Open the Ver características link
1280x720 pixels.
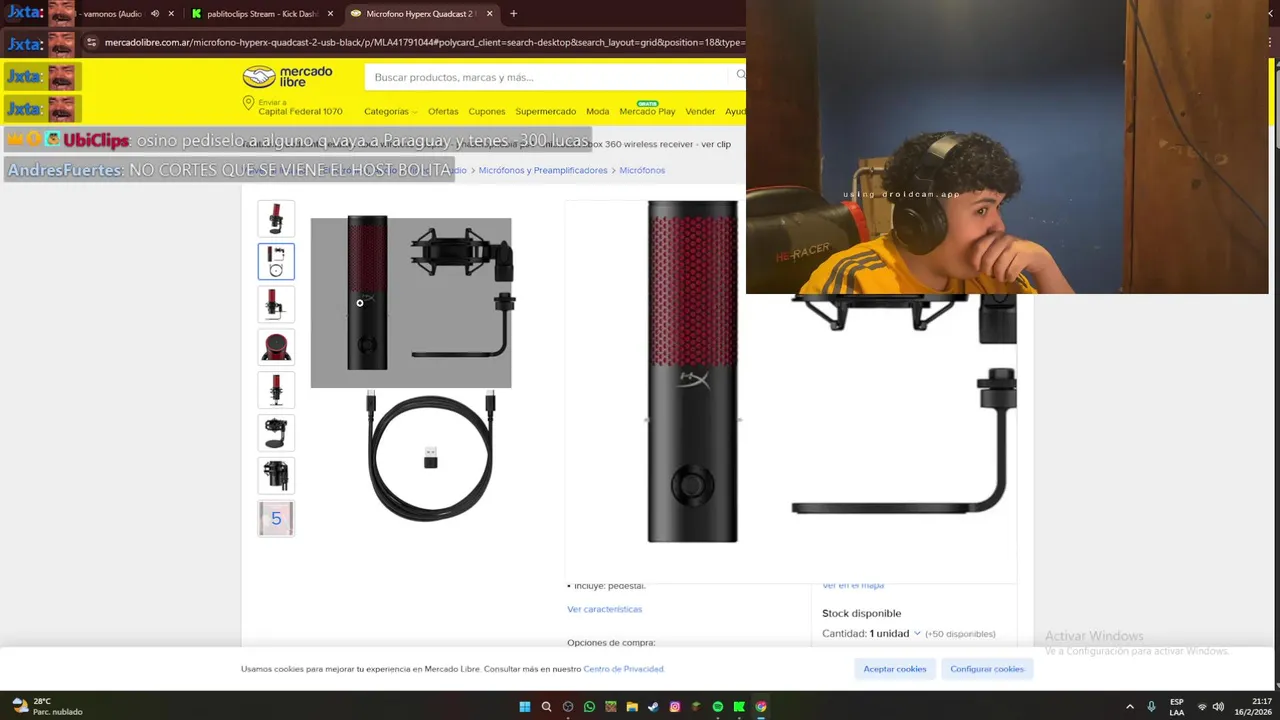click(x=604, y=609)
